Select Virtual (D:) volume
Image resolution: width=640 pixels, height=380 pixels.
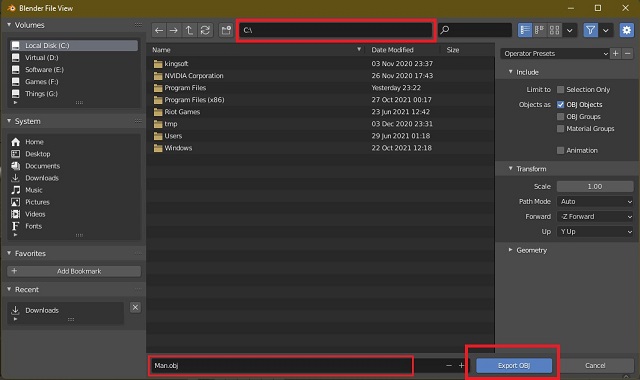click(x=73, y=58)
